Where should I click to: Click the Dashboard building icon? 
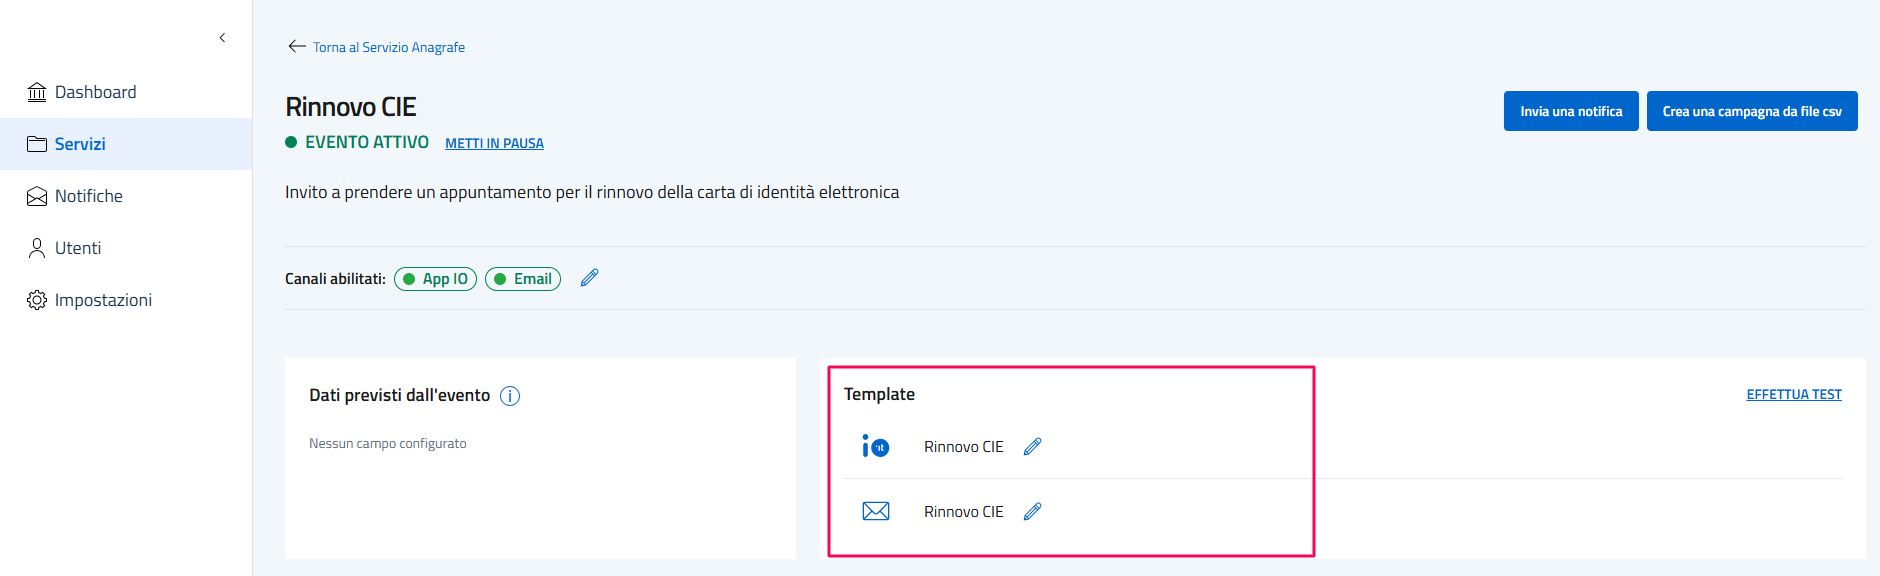(37, 92)
